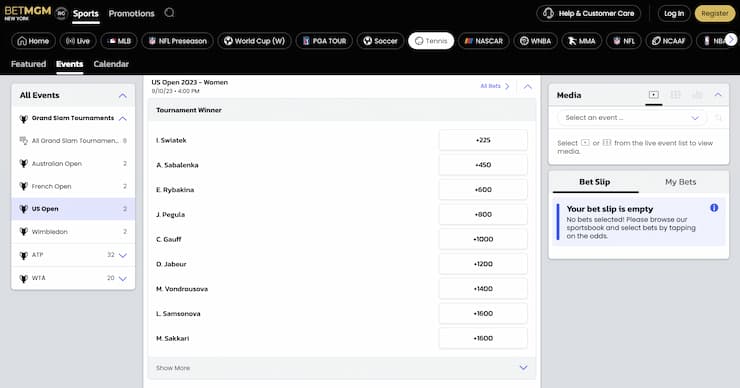Select US Open in event list
740x388 pixels.
coord(73,209)
